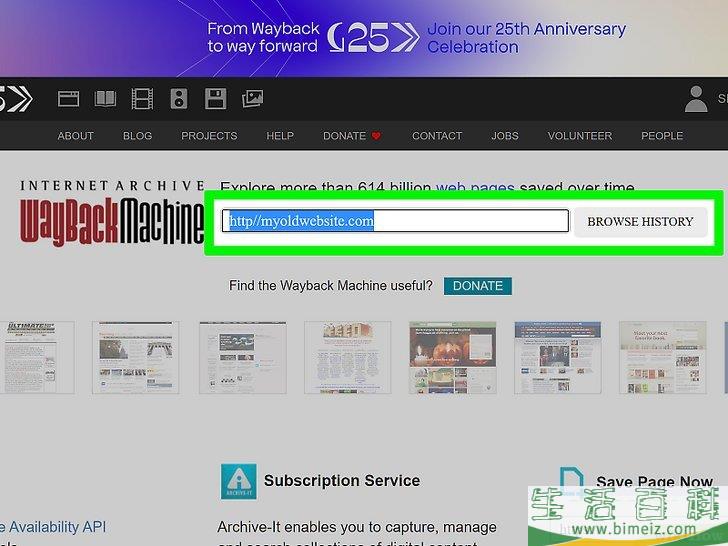
Task: Open the PEOPLE menu item
Action: click(662, 136)
